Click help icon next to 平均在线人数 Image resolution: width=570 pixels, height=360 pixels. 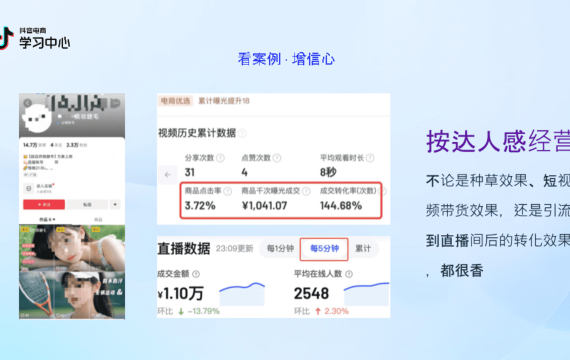pos(349,274)
